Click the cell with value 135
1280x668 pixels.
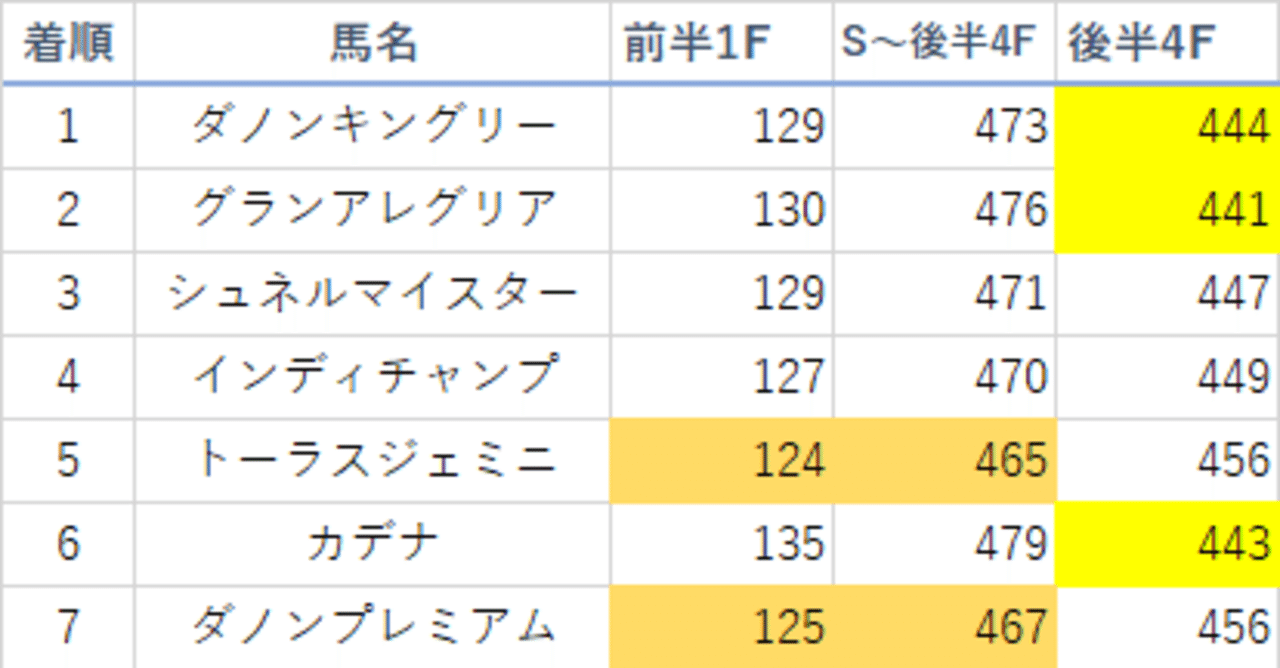pos(721,543)
